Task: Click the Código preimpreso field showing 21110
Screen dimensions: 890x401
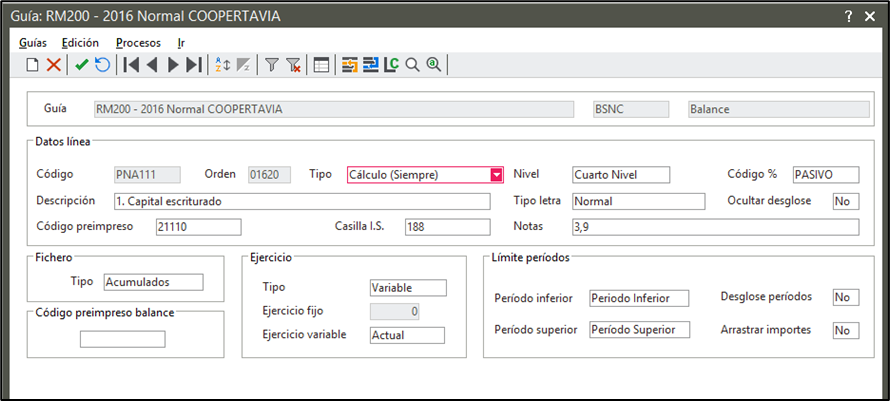Action: coord(199,227)
